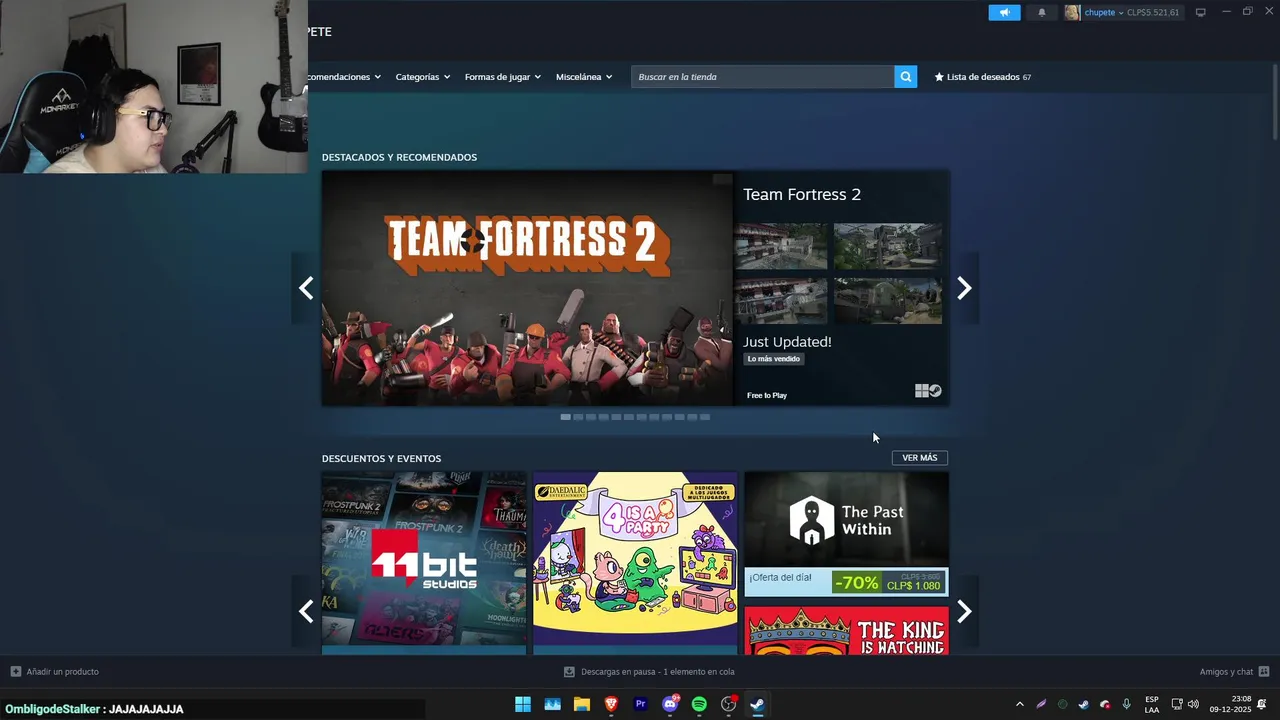Open 11 bit studios sale card

[424, 563]
